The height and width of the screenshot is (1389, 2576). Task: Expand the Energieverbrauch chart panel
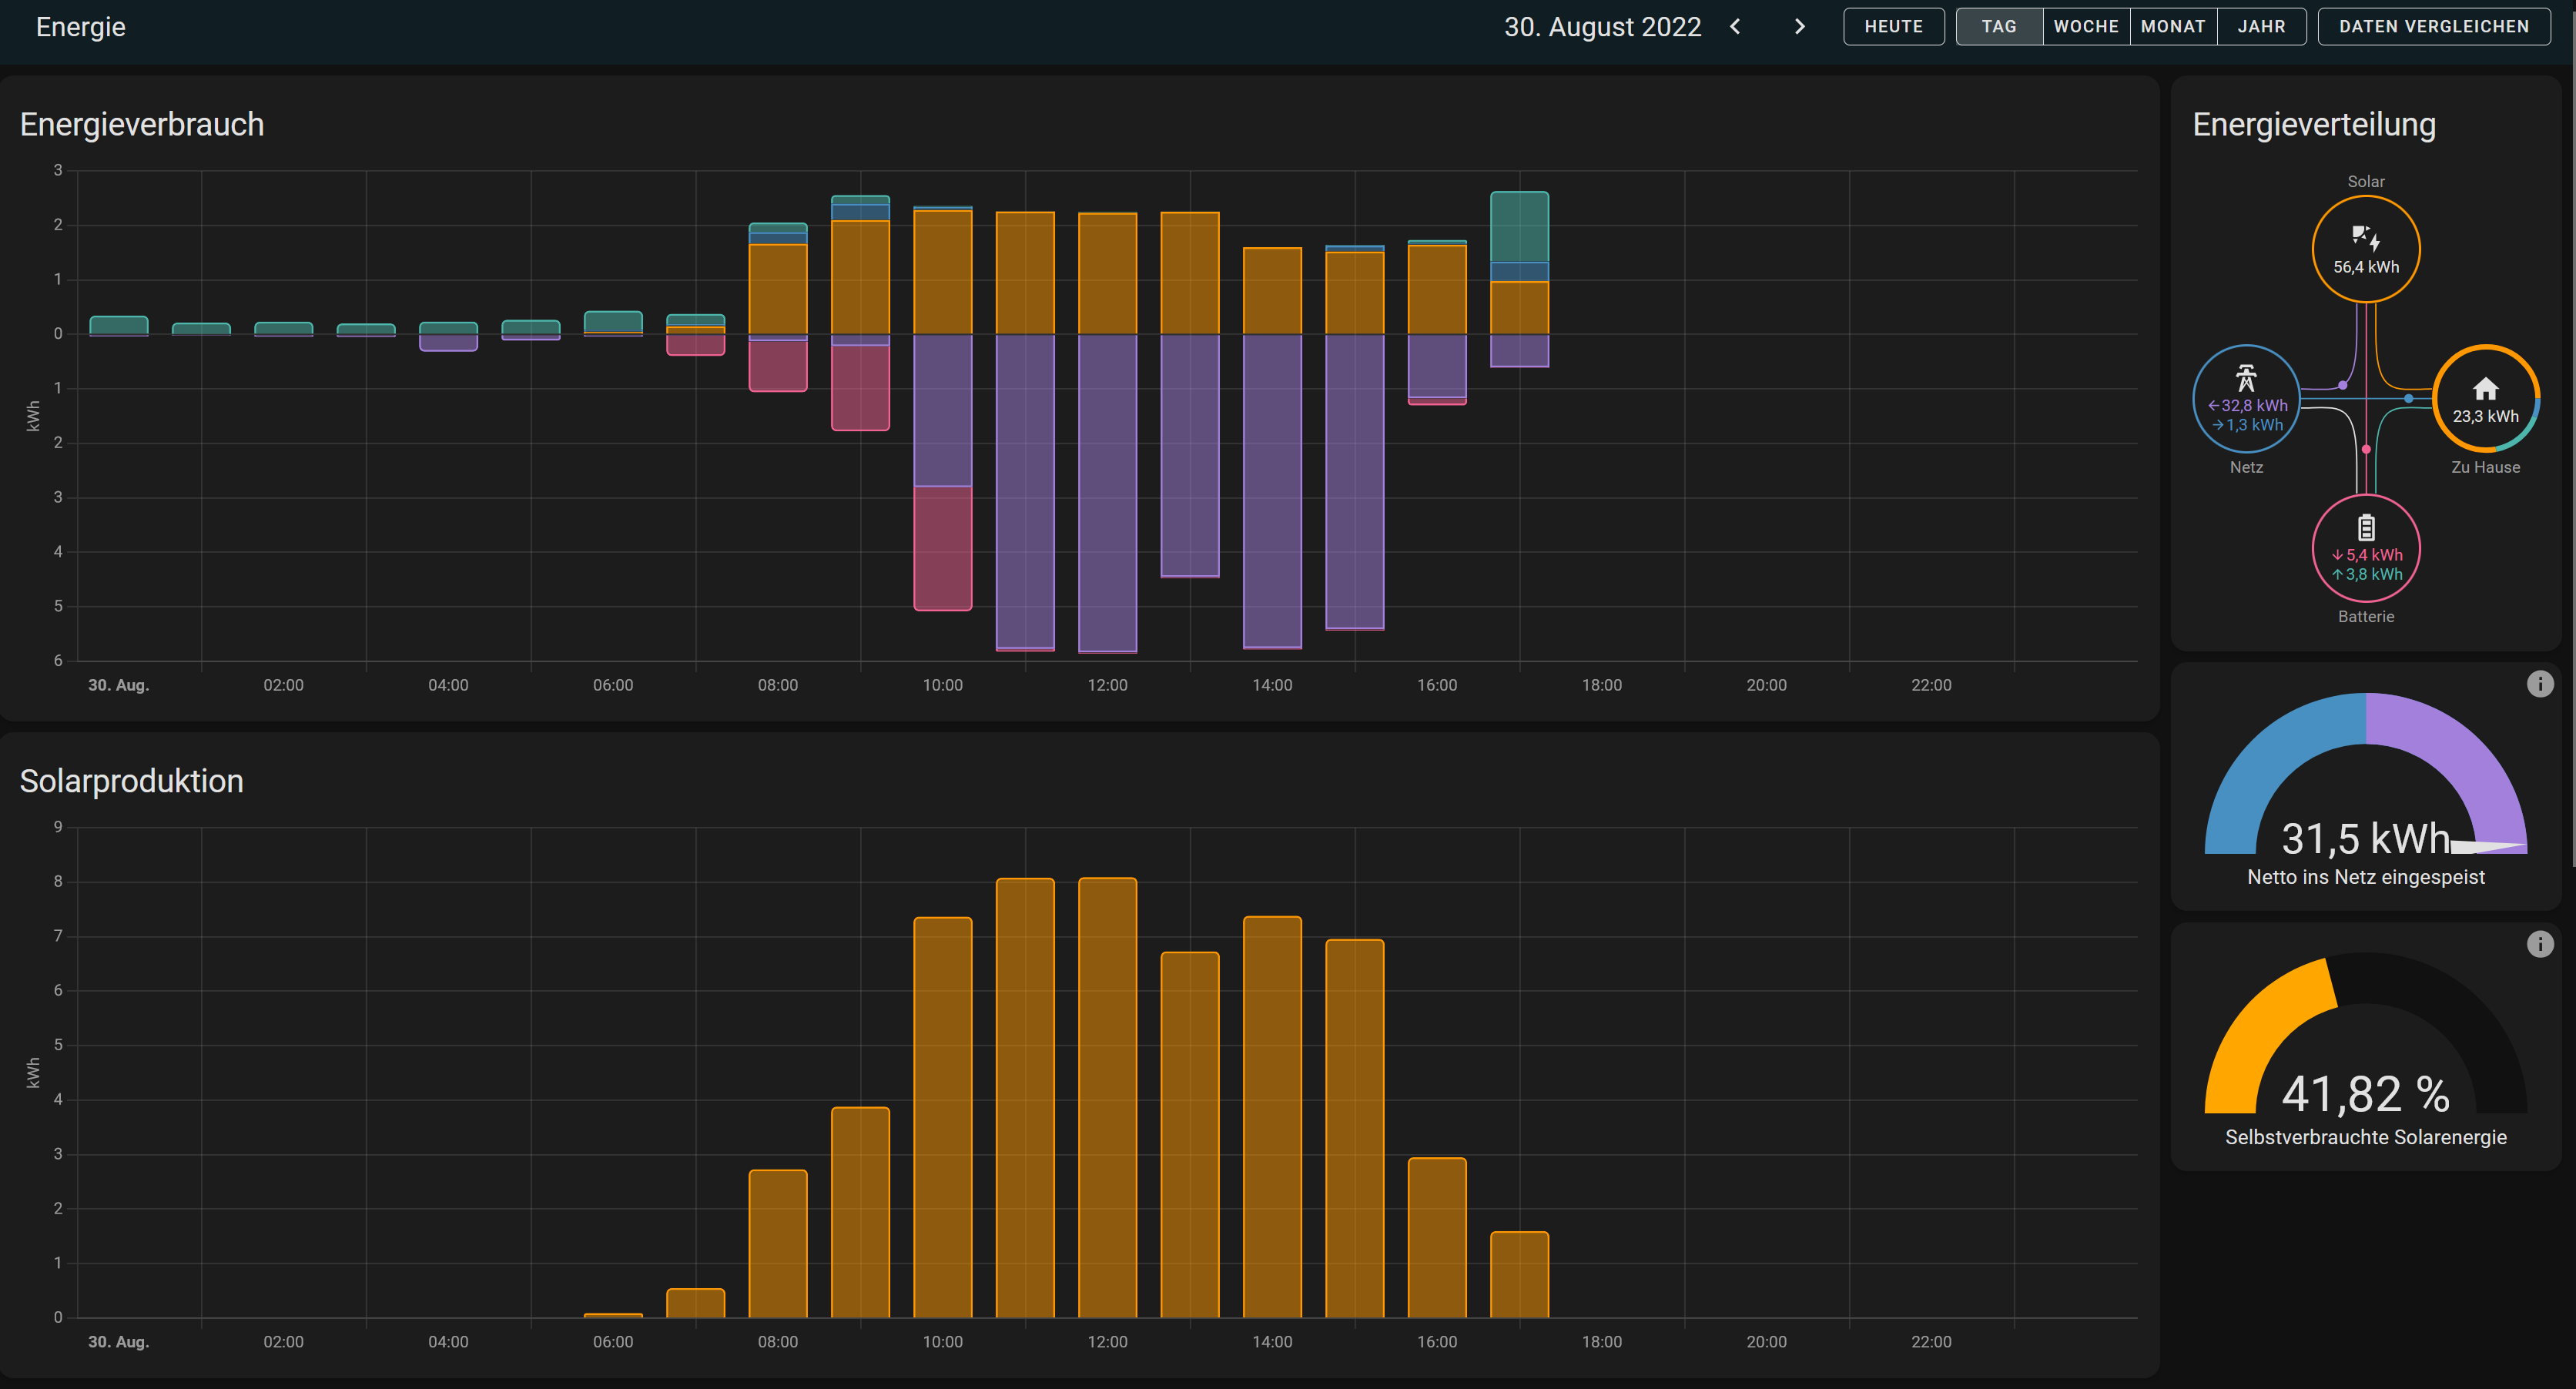pyautogui.click(x=142, y=123)
